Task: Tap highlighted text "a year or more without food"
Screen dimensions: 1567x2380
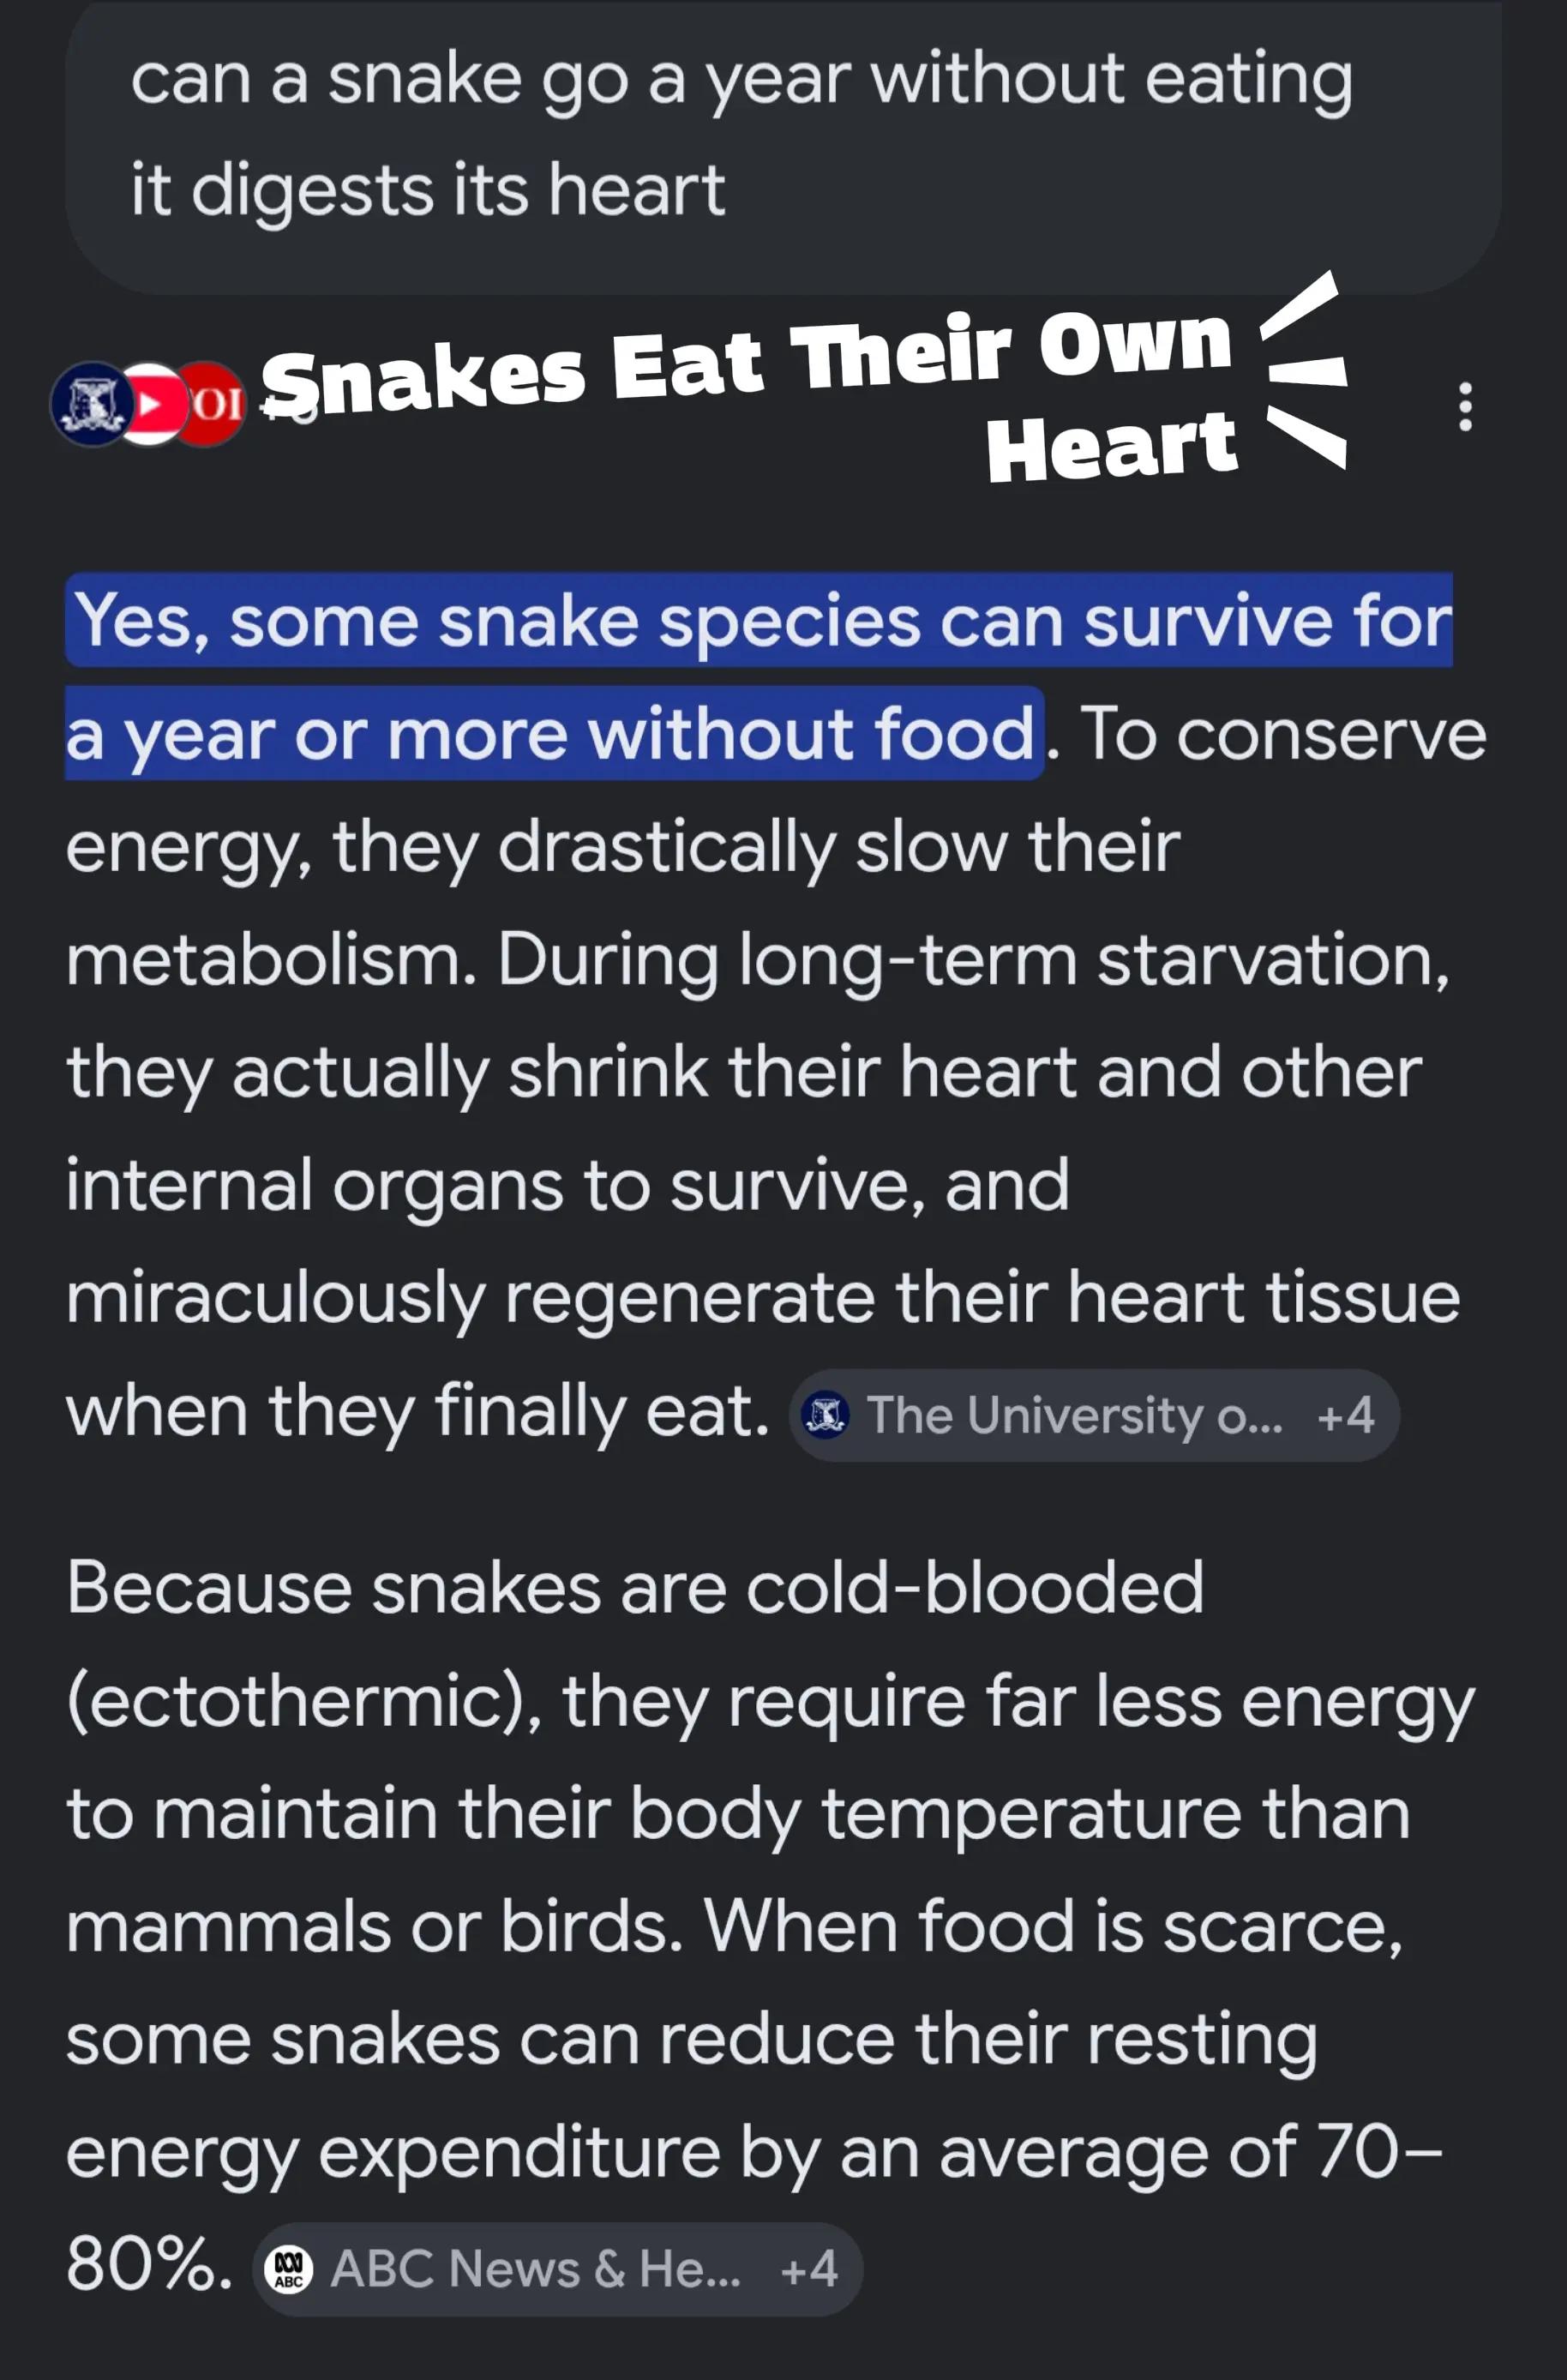Action: coord(555,733)
